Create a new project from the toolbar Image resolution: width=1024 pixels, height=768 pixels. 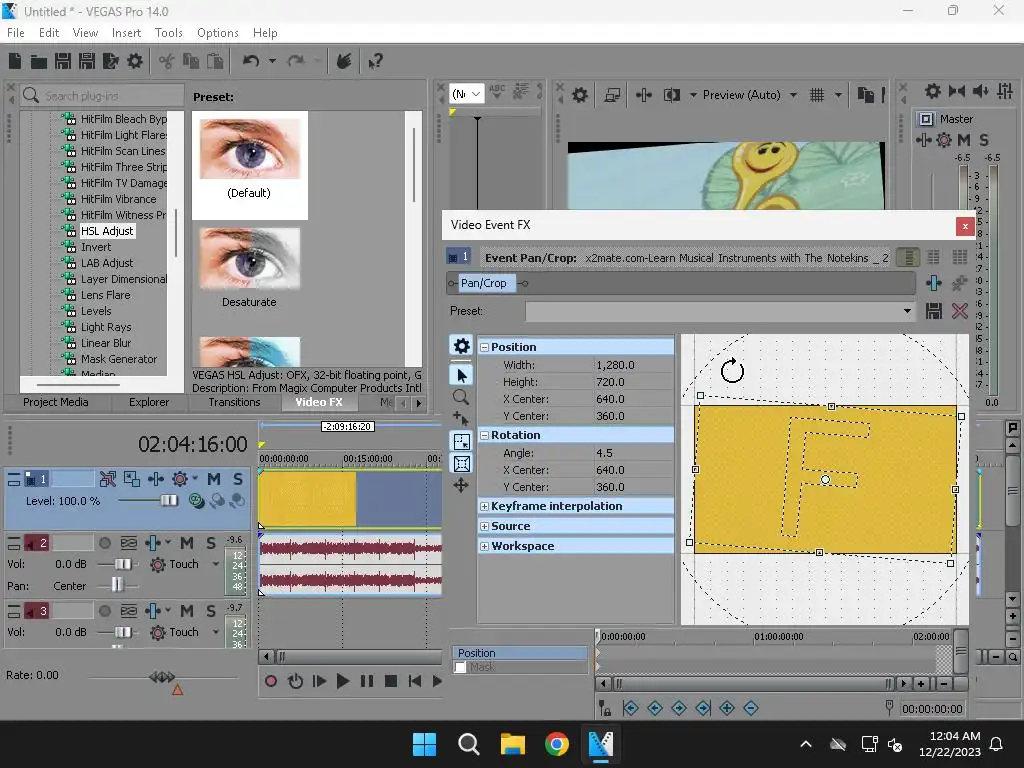click(15, 61)
